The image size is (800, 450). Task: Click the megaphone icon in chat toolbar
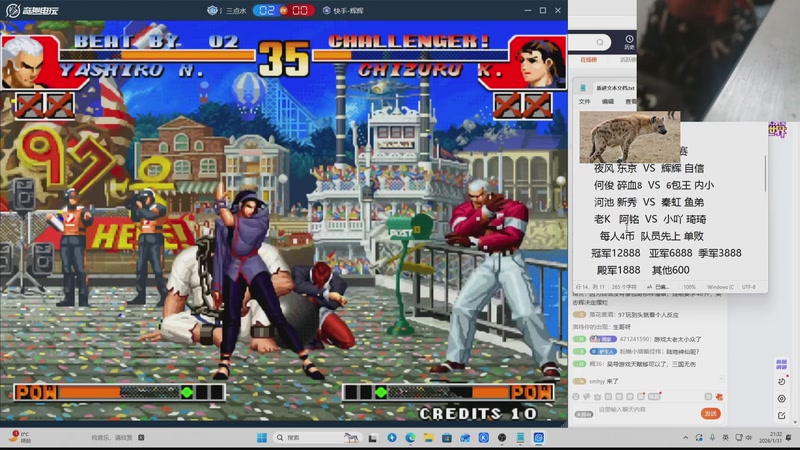tap(587, 396)
